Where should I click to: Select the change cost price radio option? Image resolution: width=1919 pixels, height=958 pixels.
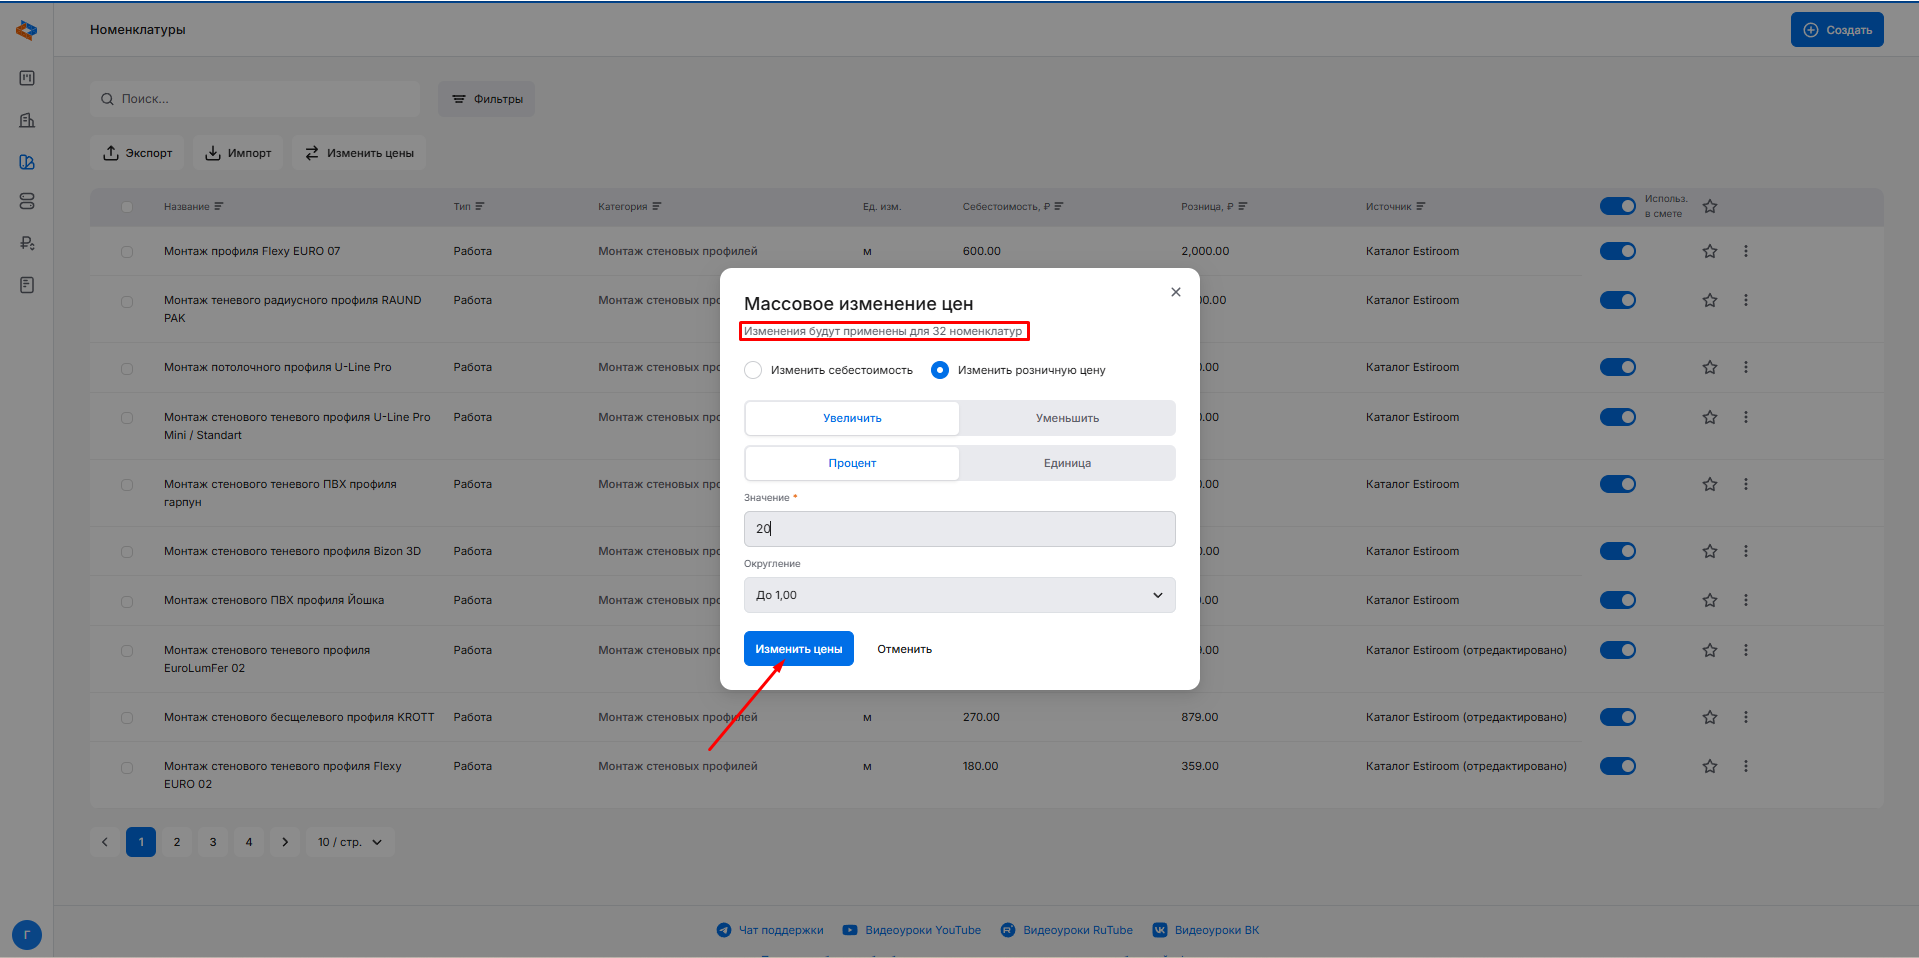click(753, 370)
